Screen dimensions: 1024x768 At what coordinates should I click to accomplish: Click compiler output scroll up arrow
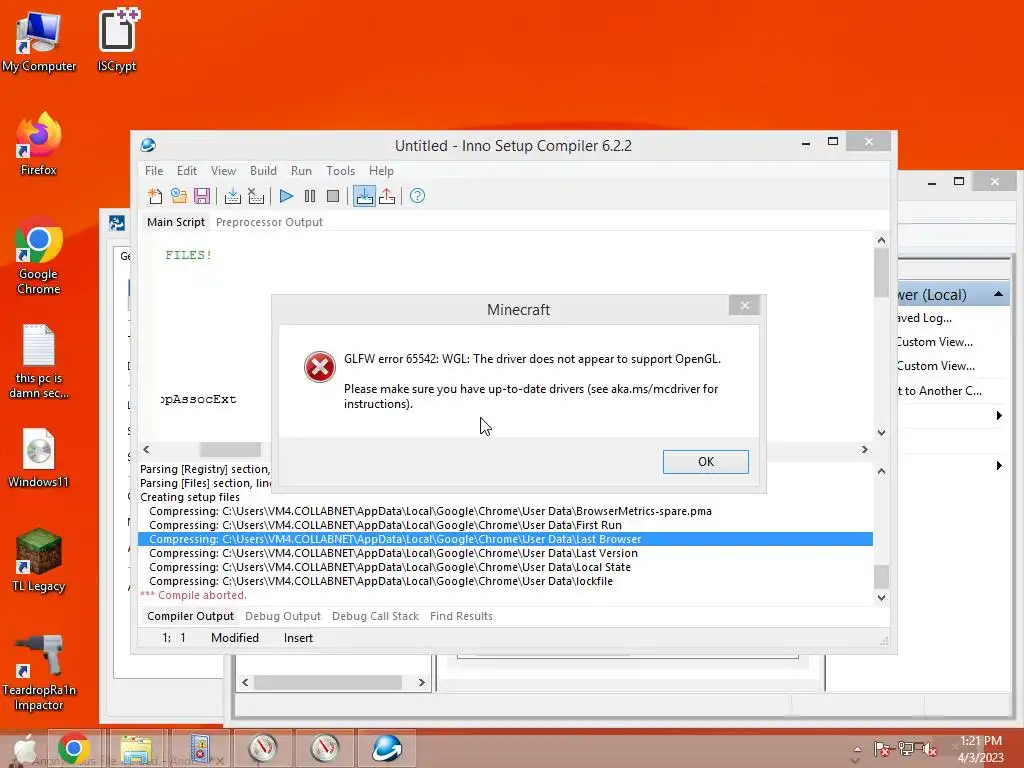pyautogui.click(x=881, y=472)
